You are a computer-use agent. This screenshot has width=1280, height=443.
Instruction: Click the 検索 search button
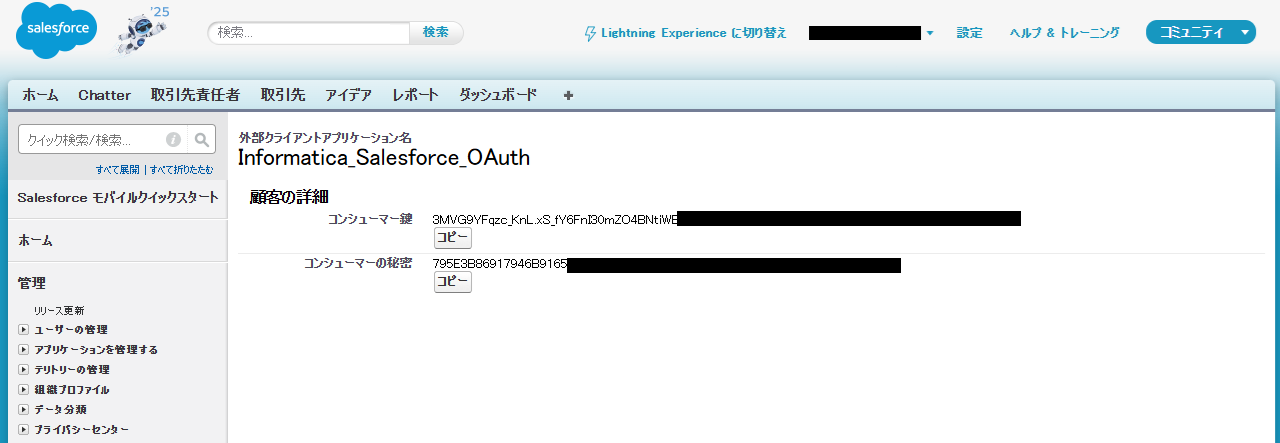tap(436, 33)
